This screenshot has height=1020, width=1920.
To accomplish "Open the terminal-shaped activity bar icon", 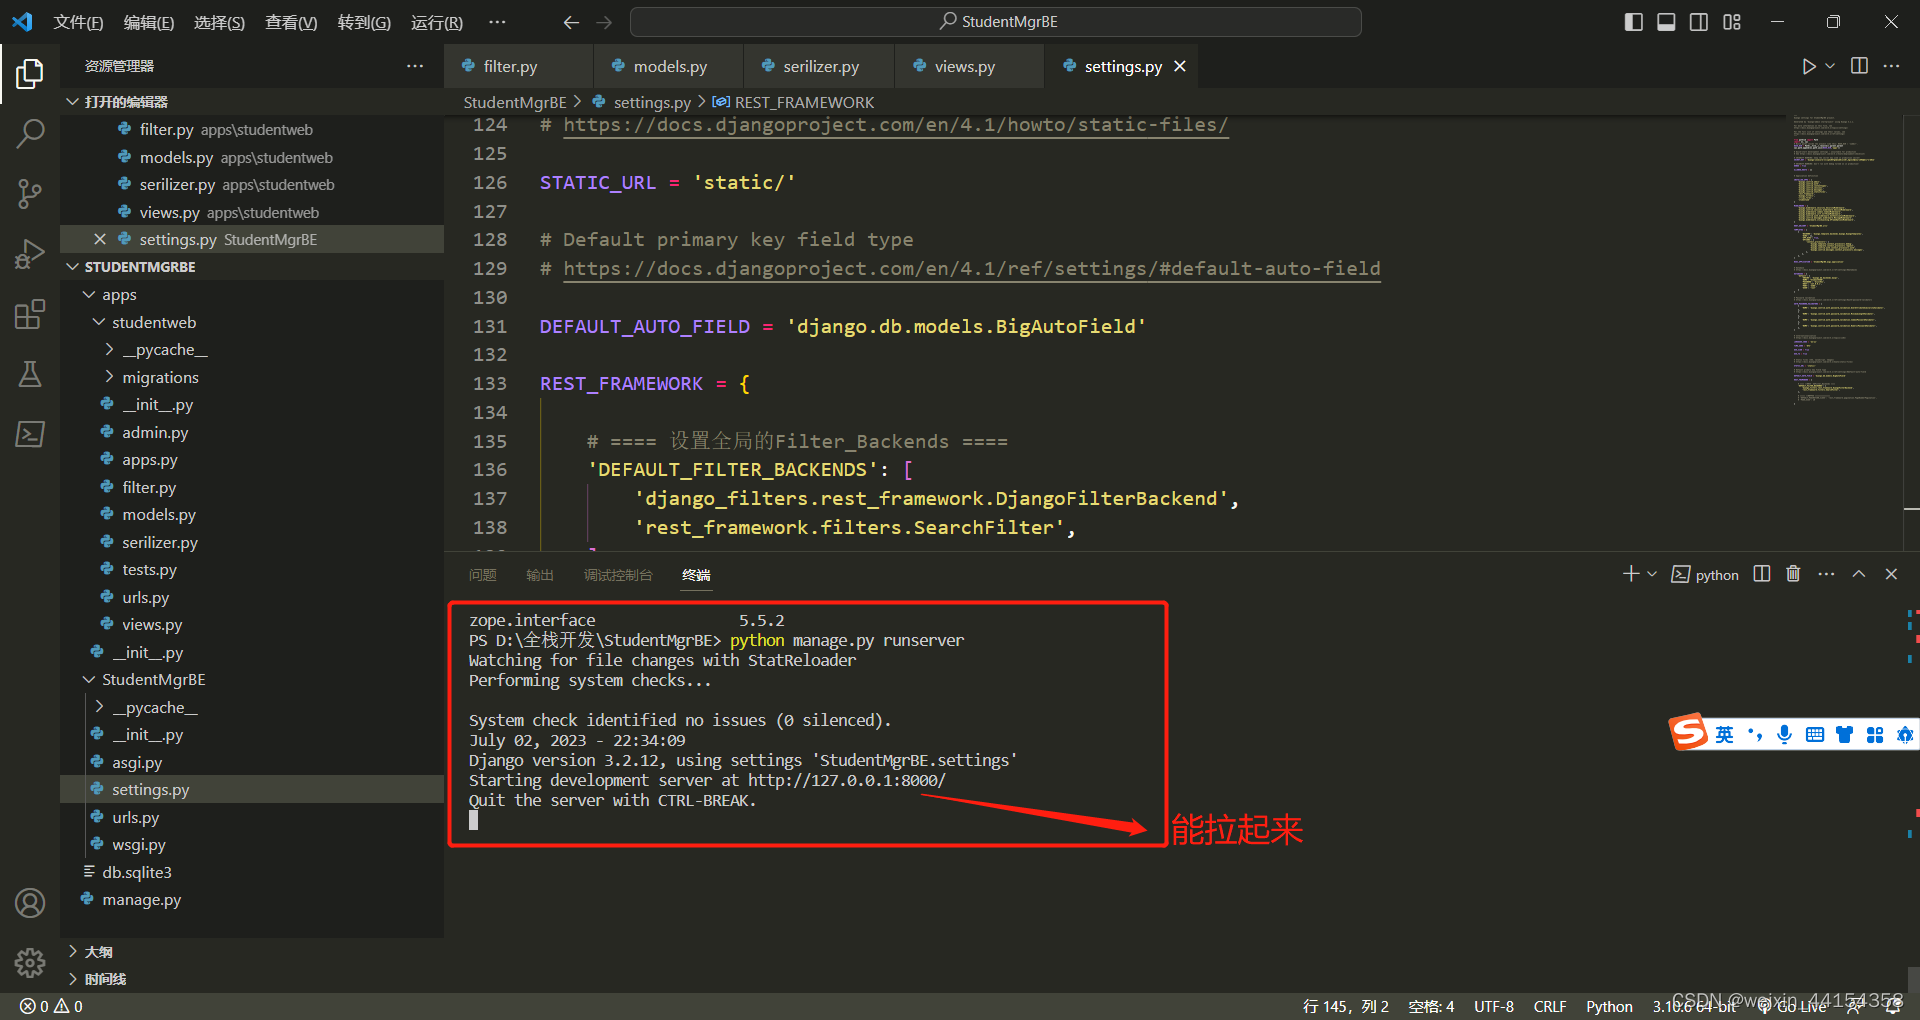I will tap(30, 434).
